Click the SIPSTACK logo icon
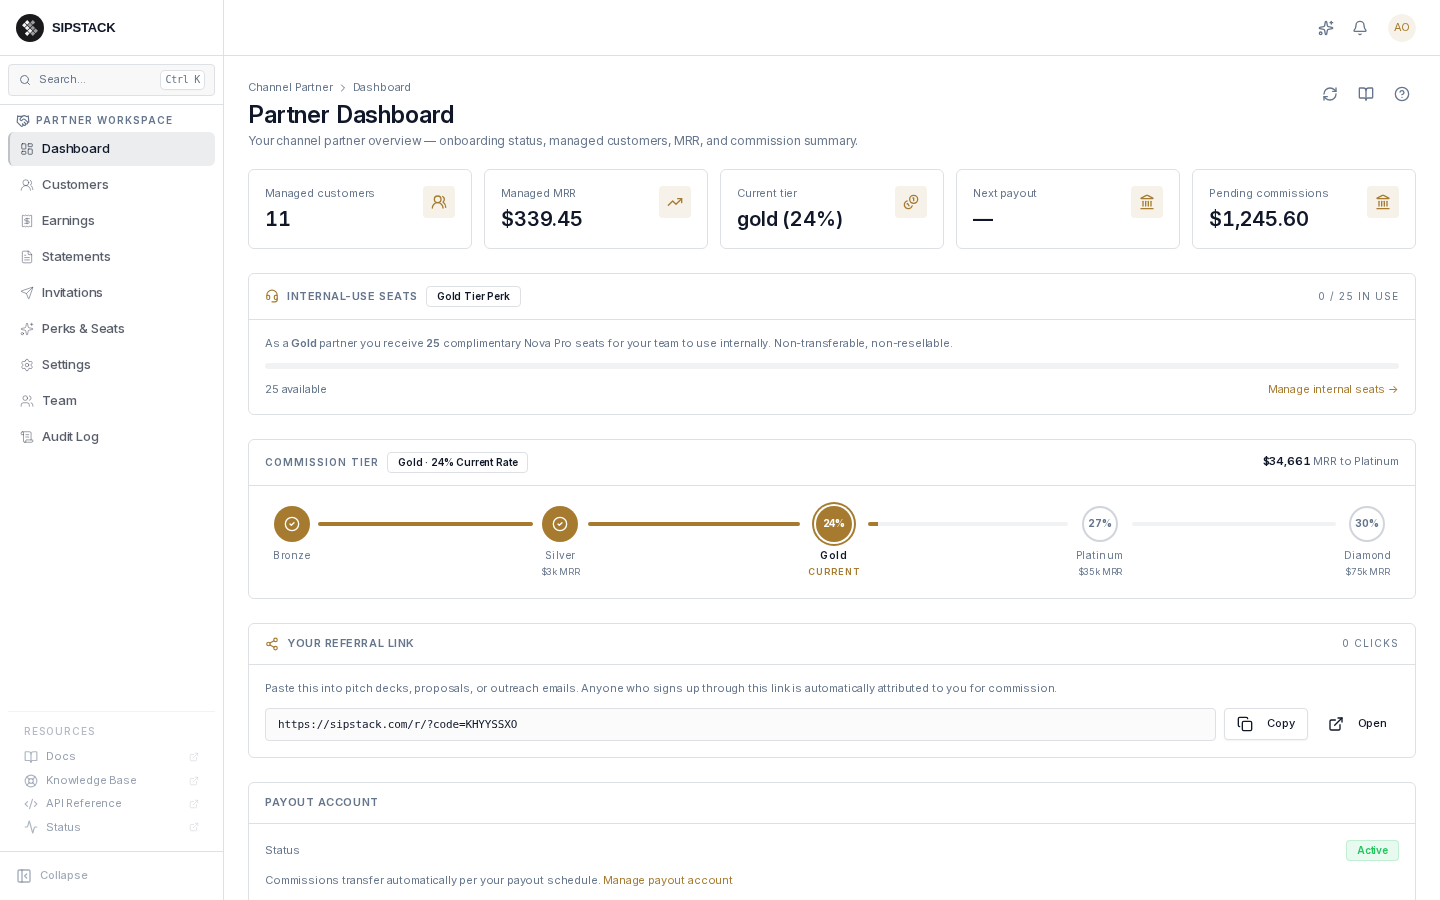Screen dimensions: 1440x900 [30, 28]
